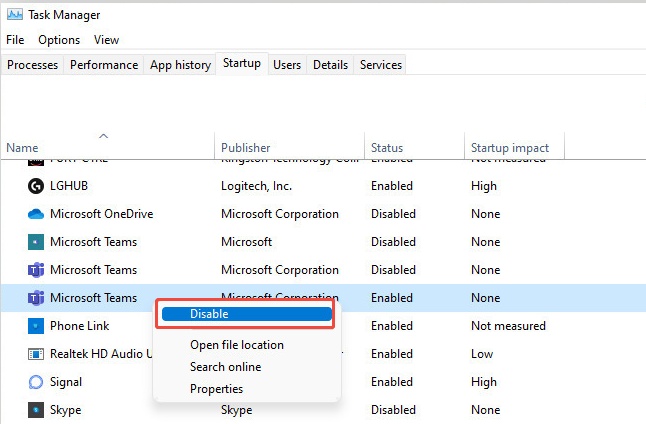Image resolution: width=646 pixels, height=424 pixels.
Task: Click the Enabled status in the Phone Link row
Action: [x=391, y=326]
